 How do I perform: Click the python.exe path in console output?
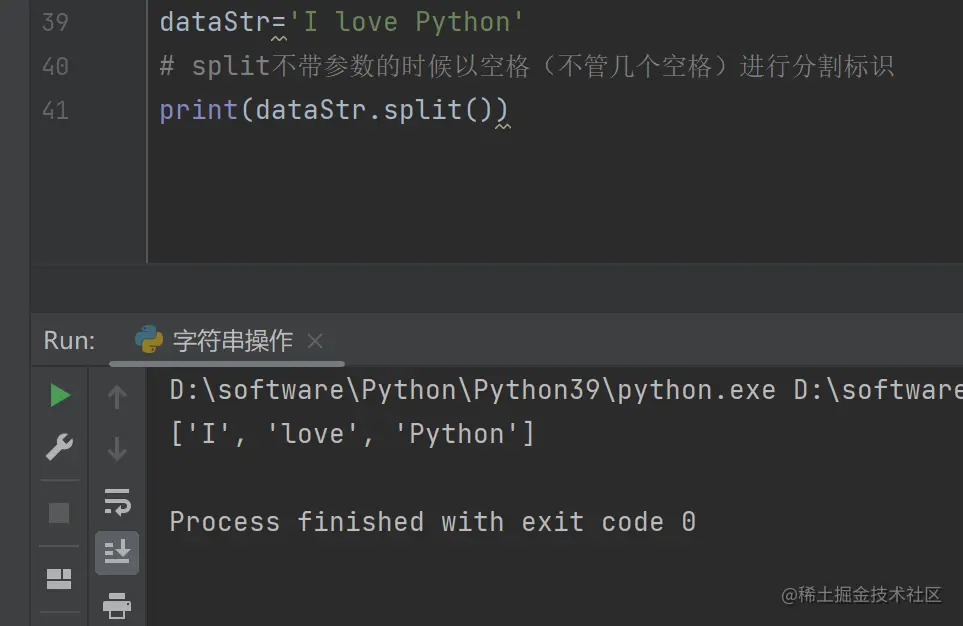(x=472, y=390)
